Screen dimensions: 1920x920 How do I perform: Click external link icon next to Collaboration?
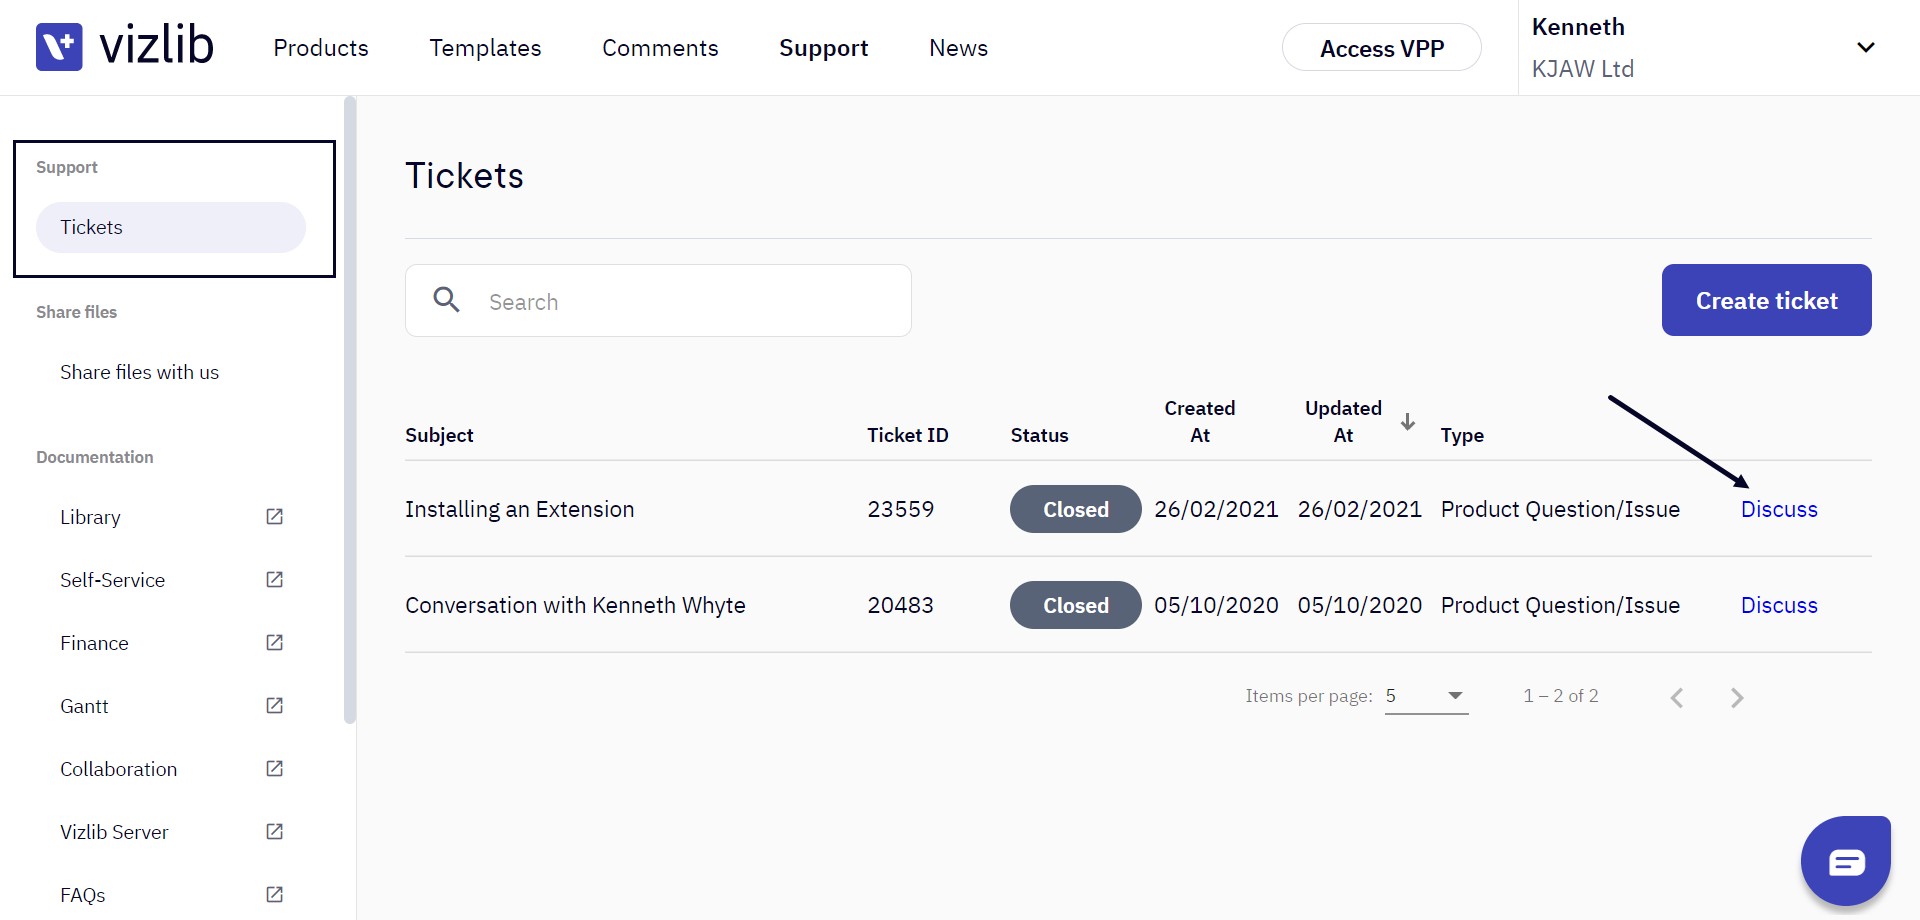274,769
